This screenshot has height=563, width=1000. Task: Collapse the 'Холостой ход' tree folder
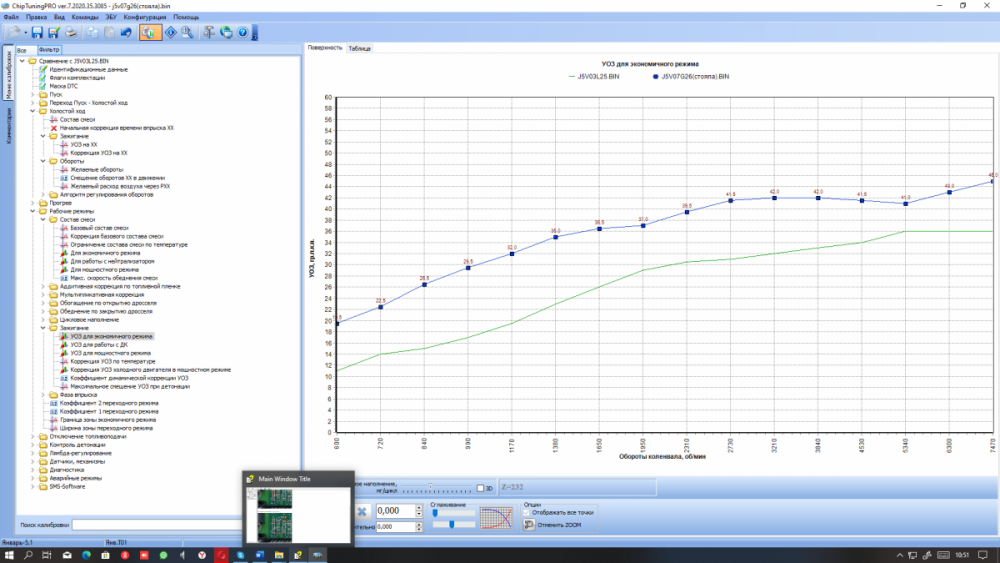point(34,111)
